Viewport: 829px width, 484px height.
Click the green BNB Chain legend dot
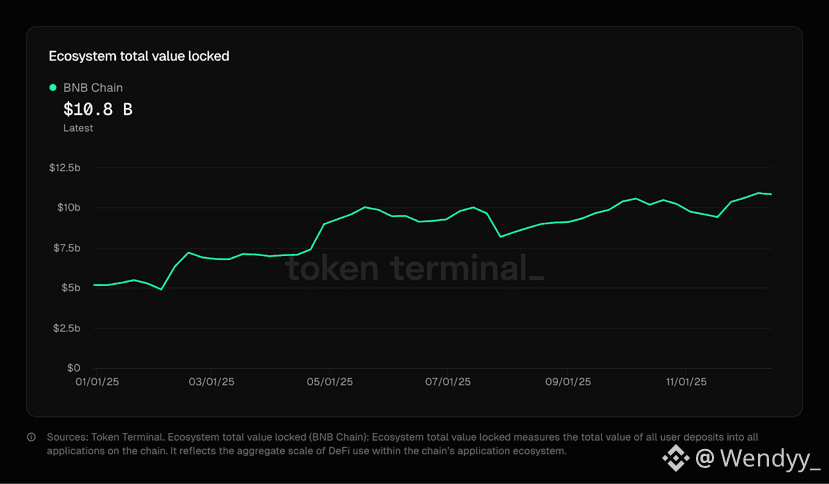(53, 88)
